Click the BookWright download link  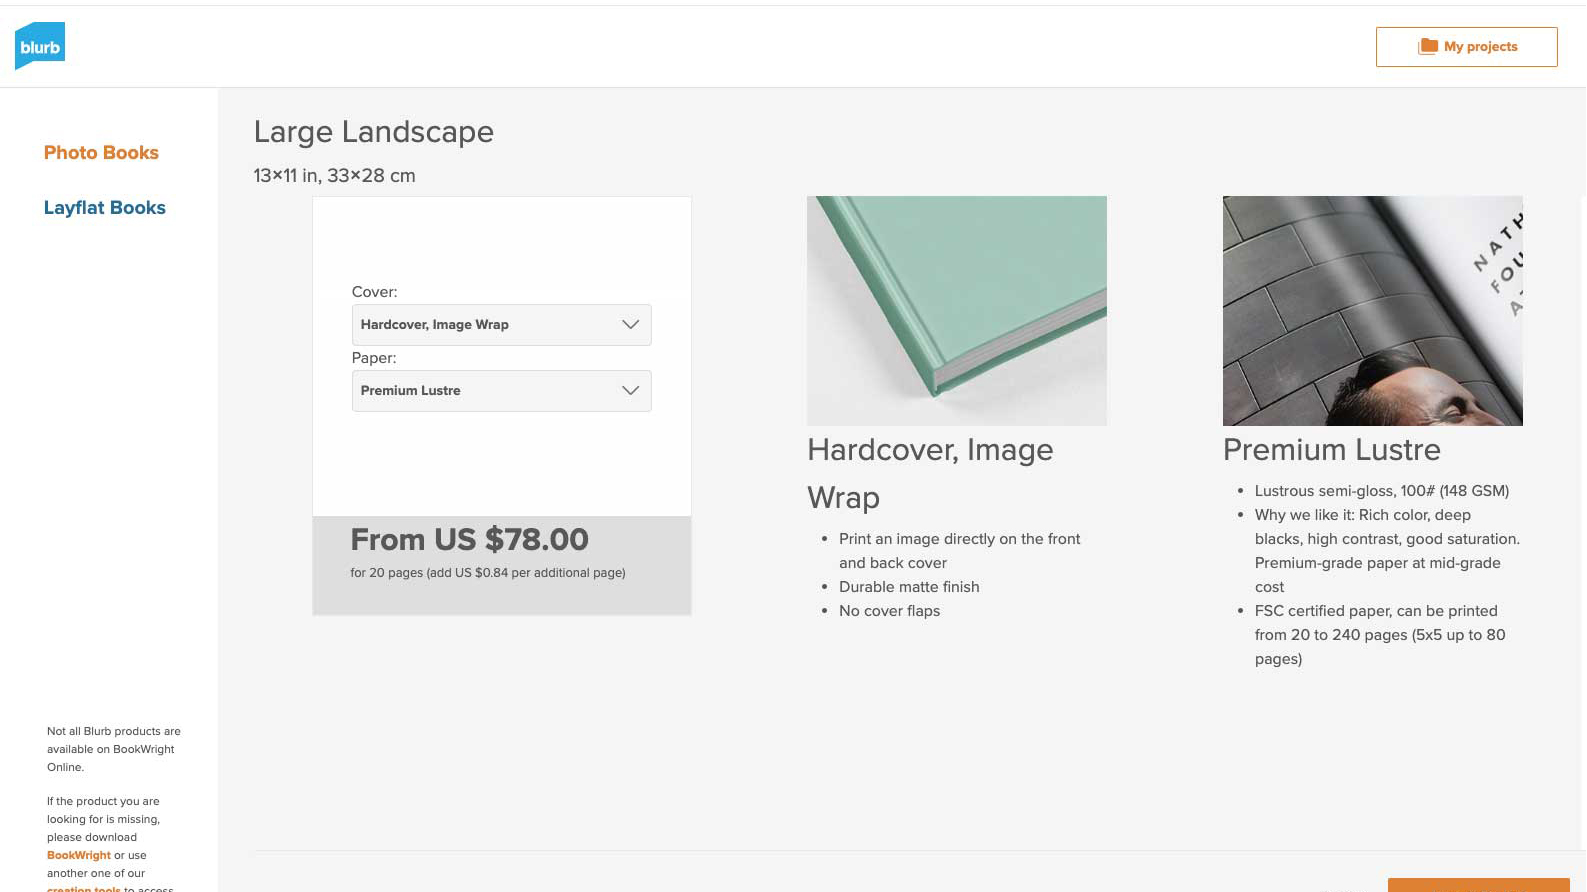tap(79, 856)
